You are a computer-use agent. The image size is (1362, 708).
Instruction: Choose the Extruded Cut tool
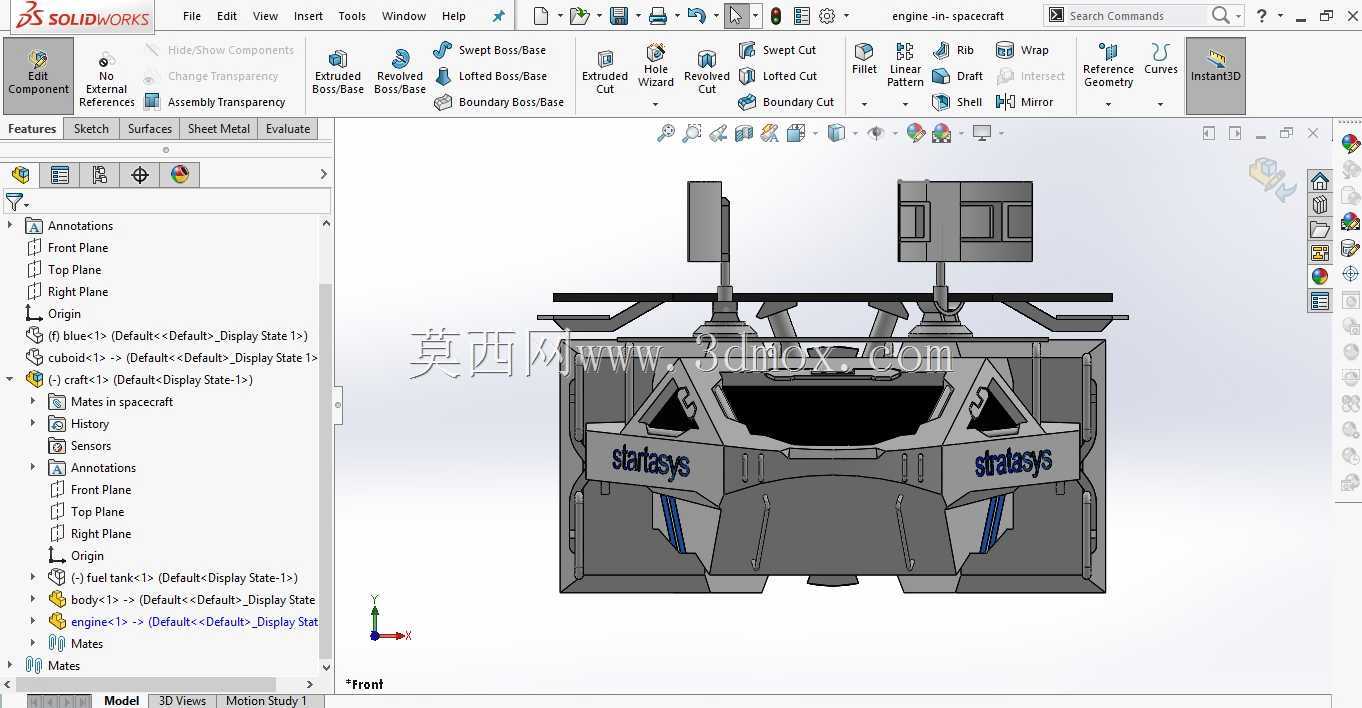coord(605,73)
